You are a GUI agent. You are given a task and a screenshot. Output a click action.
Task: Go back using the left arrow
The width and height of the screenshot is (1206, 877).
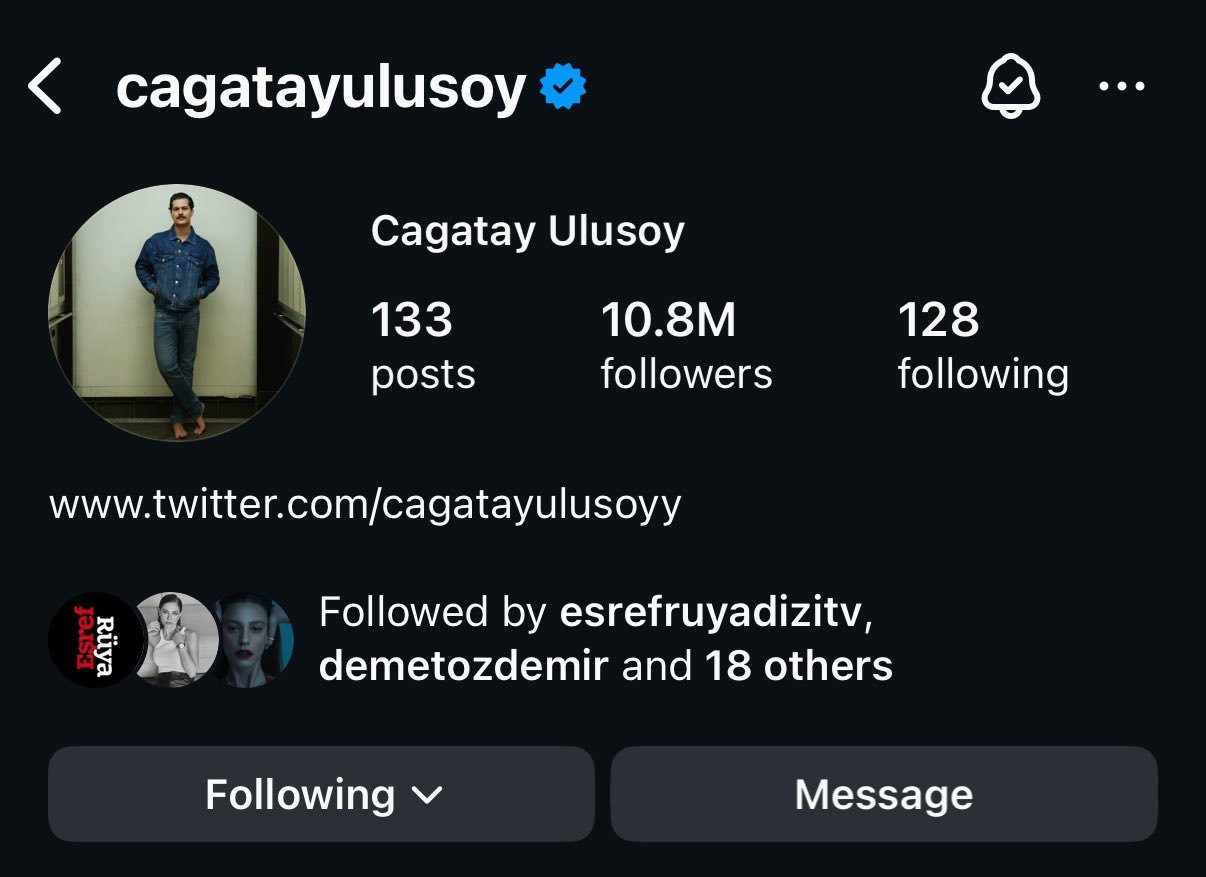coord(46,86)
